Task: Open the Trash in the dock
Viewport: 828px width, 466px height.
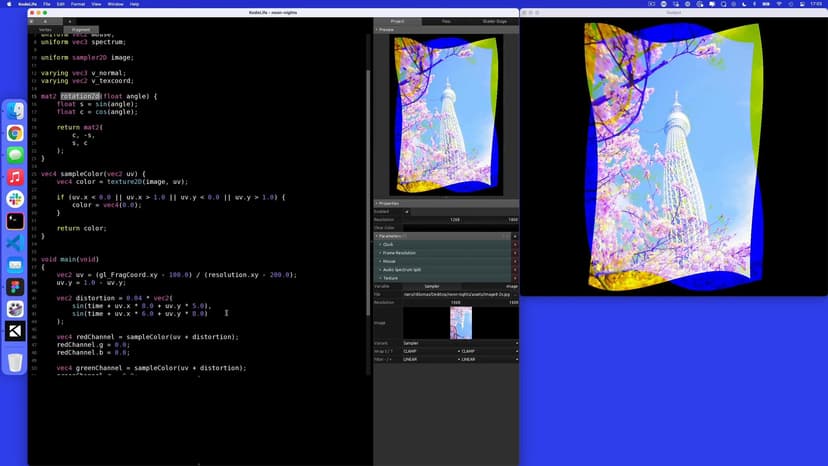Action: 15,362
